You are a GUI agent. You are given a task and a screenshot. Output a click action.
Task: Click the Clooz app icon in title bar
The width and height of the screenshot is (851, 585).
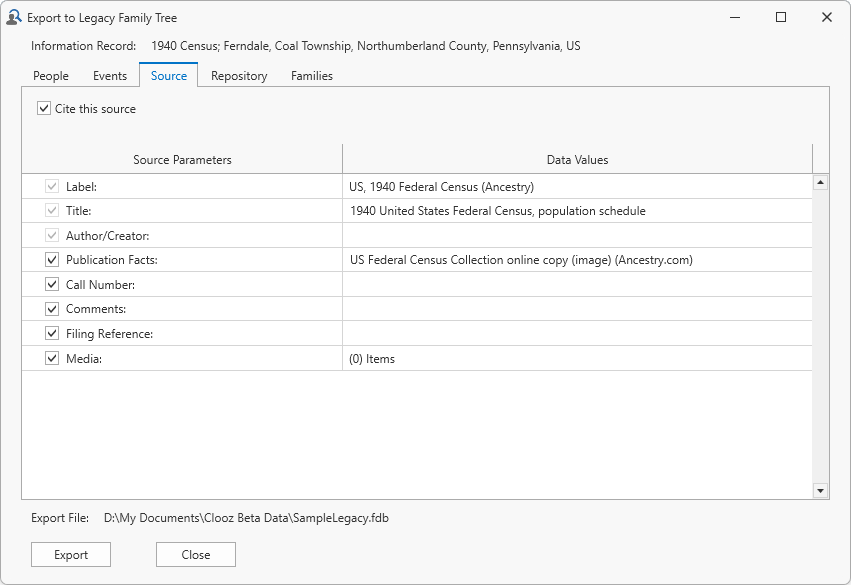coord(14,17)
